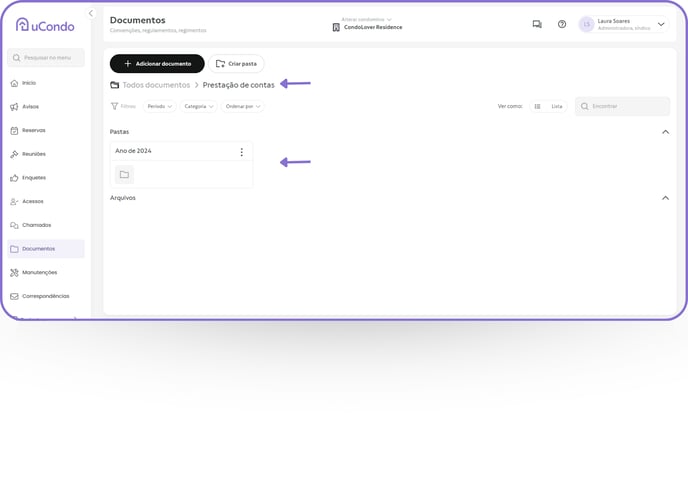
Task: Click the Filtros funnel icon
Action: tap(115, 106)
